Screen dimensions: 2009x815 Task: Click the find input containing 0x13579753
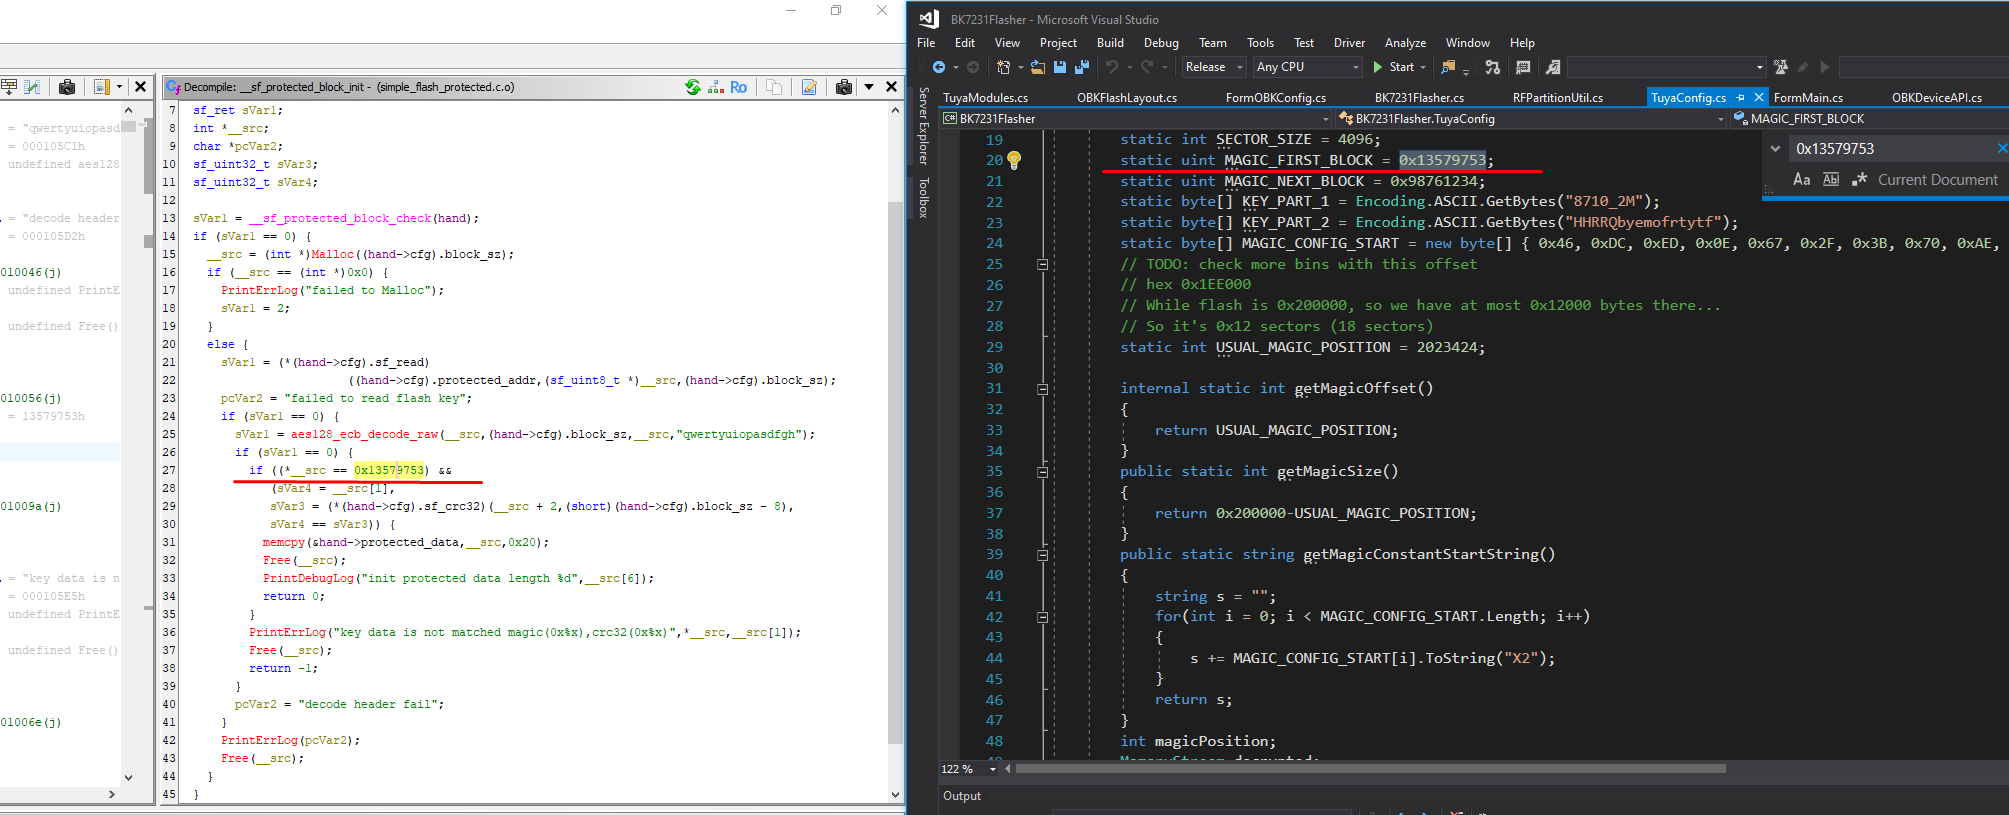point(1890,149)
